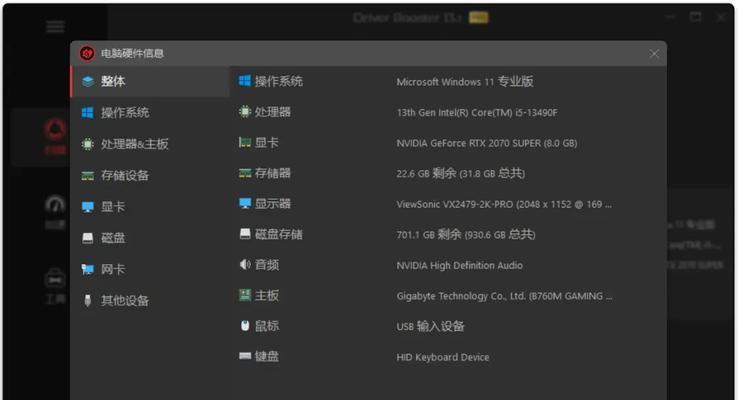Screen dimensions: 738x400
Task: Click the 22.6 GB 剩余 memory value
Action: point(461,174)
